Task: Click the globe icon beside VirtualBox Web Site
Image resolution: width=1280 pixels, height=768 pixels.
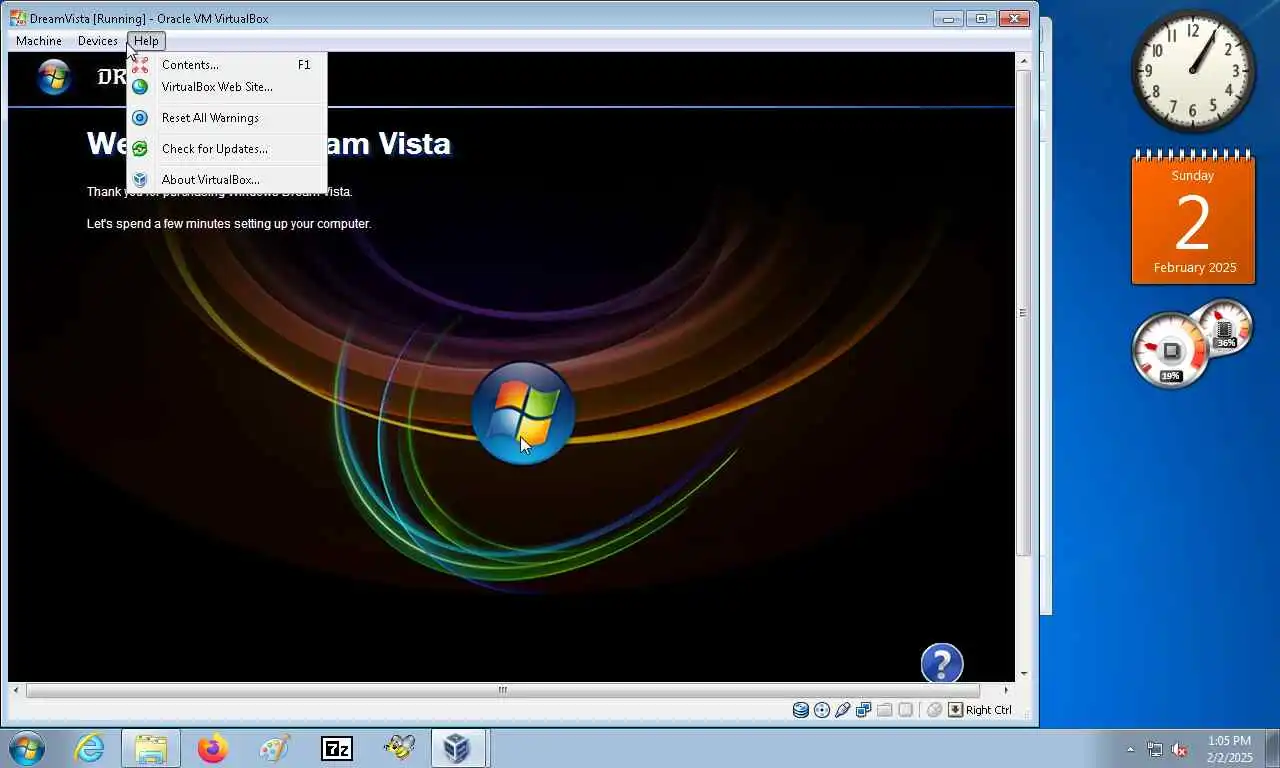Action: click(x=140, y=87)
